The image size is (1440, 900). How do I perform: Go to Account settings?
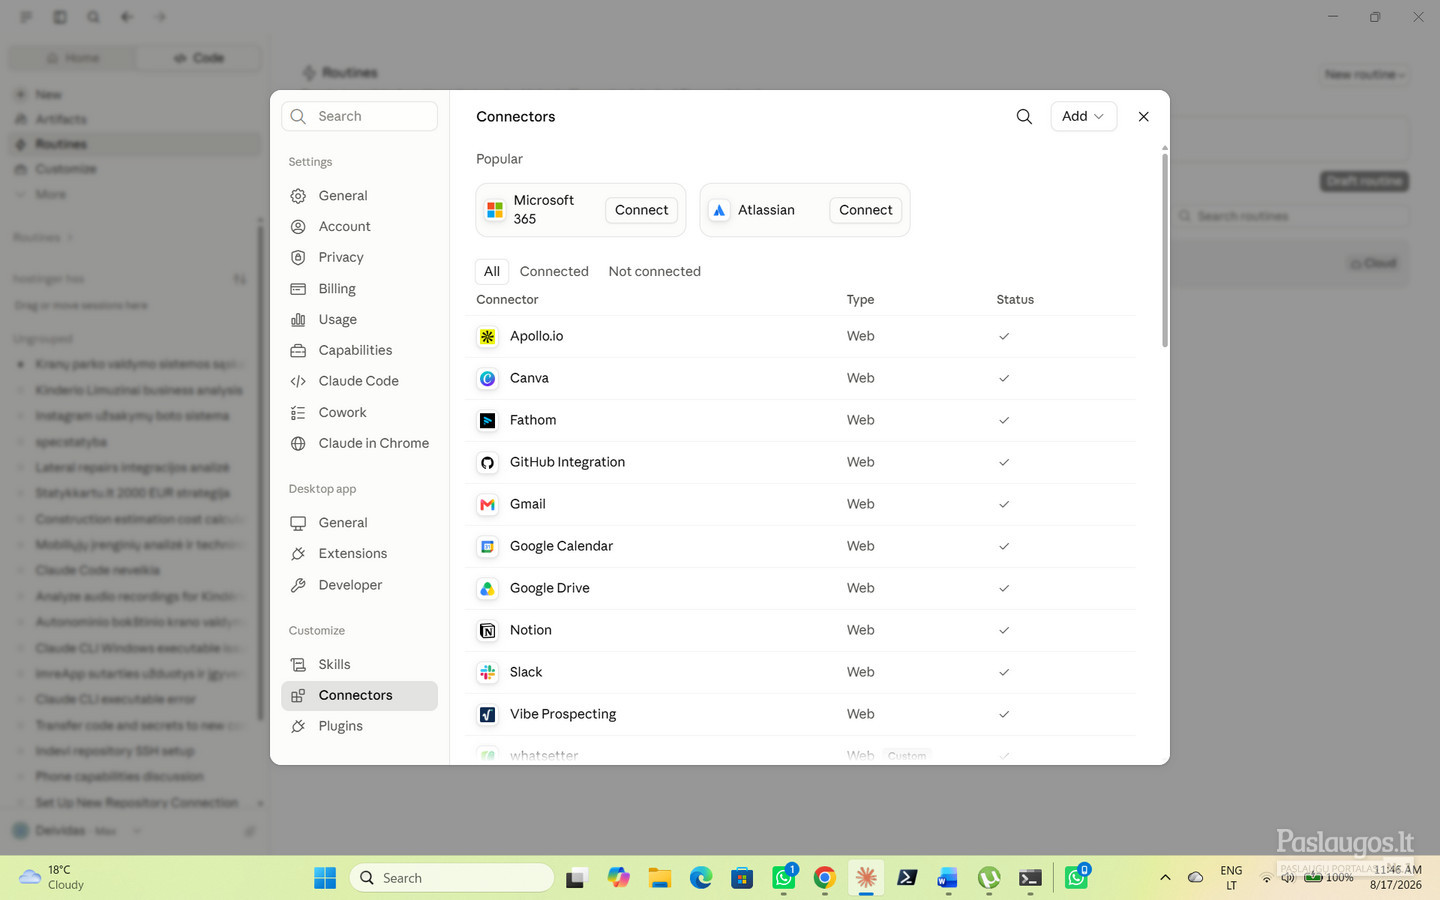(359, 227)
